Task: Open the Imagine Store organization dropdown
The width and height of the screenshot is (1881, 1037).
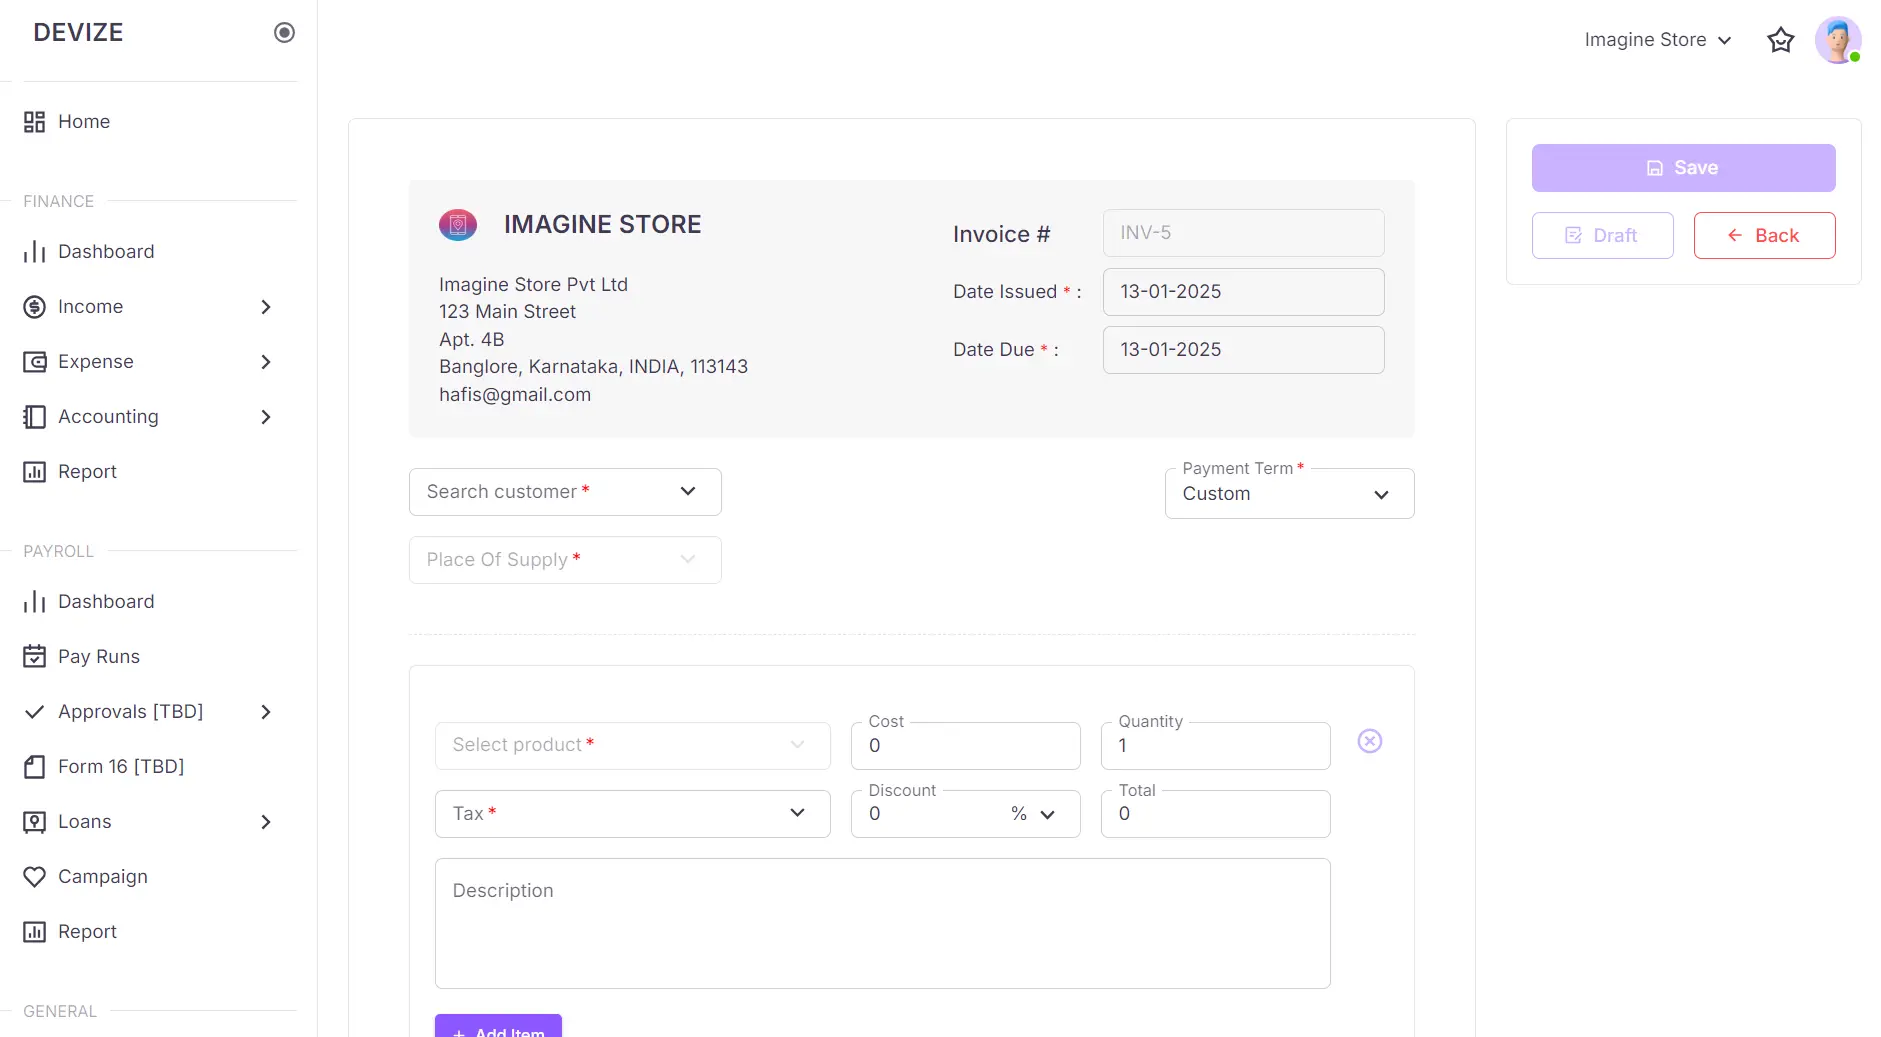Action: (x=1658, y=40)
